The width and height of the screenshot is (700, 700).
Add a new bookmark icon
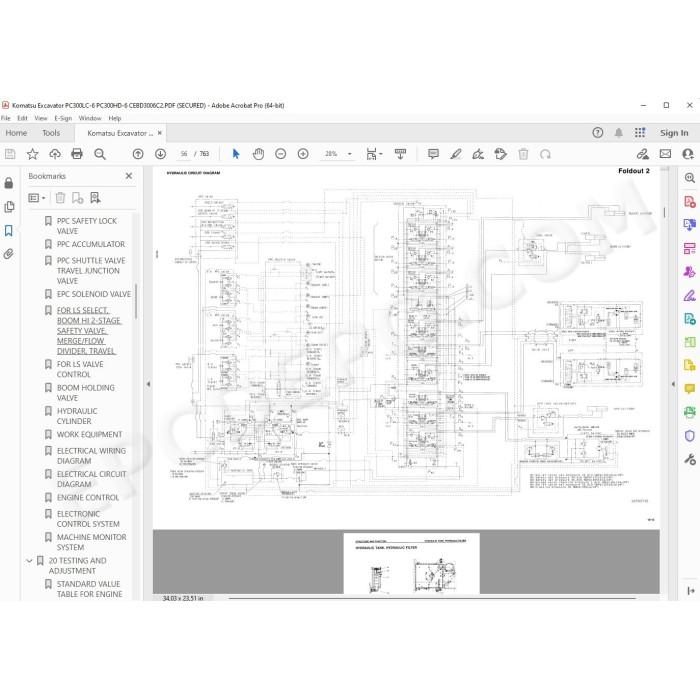pyautogui.click(x=78, y=198)
